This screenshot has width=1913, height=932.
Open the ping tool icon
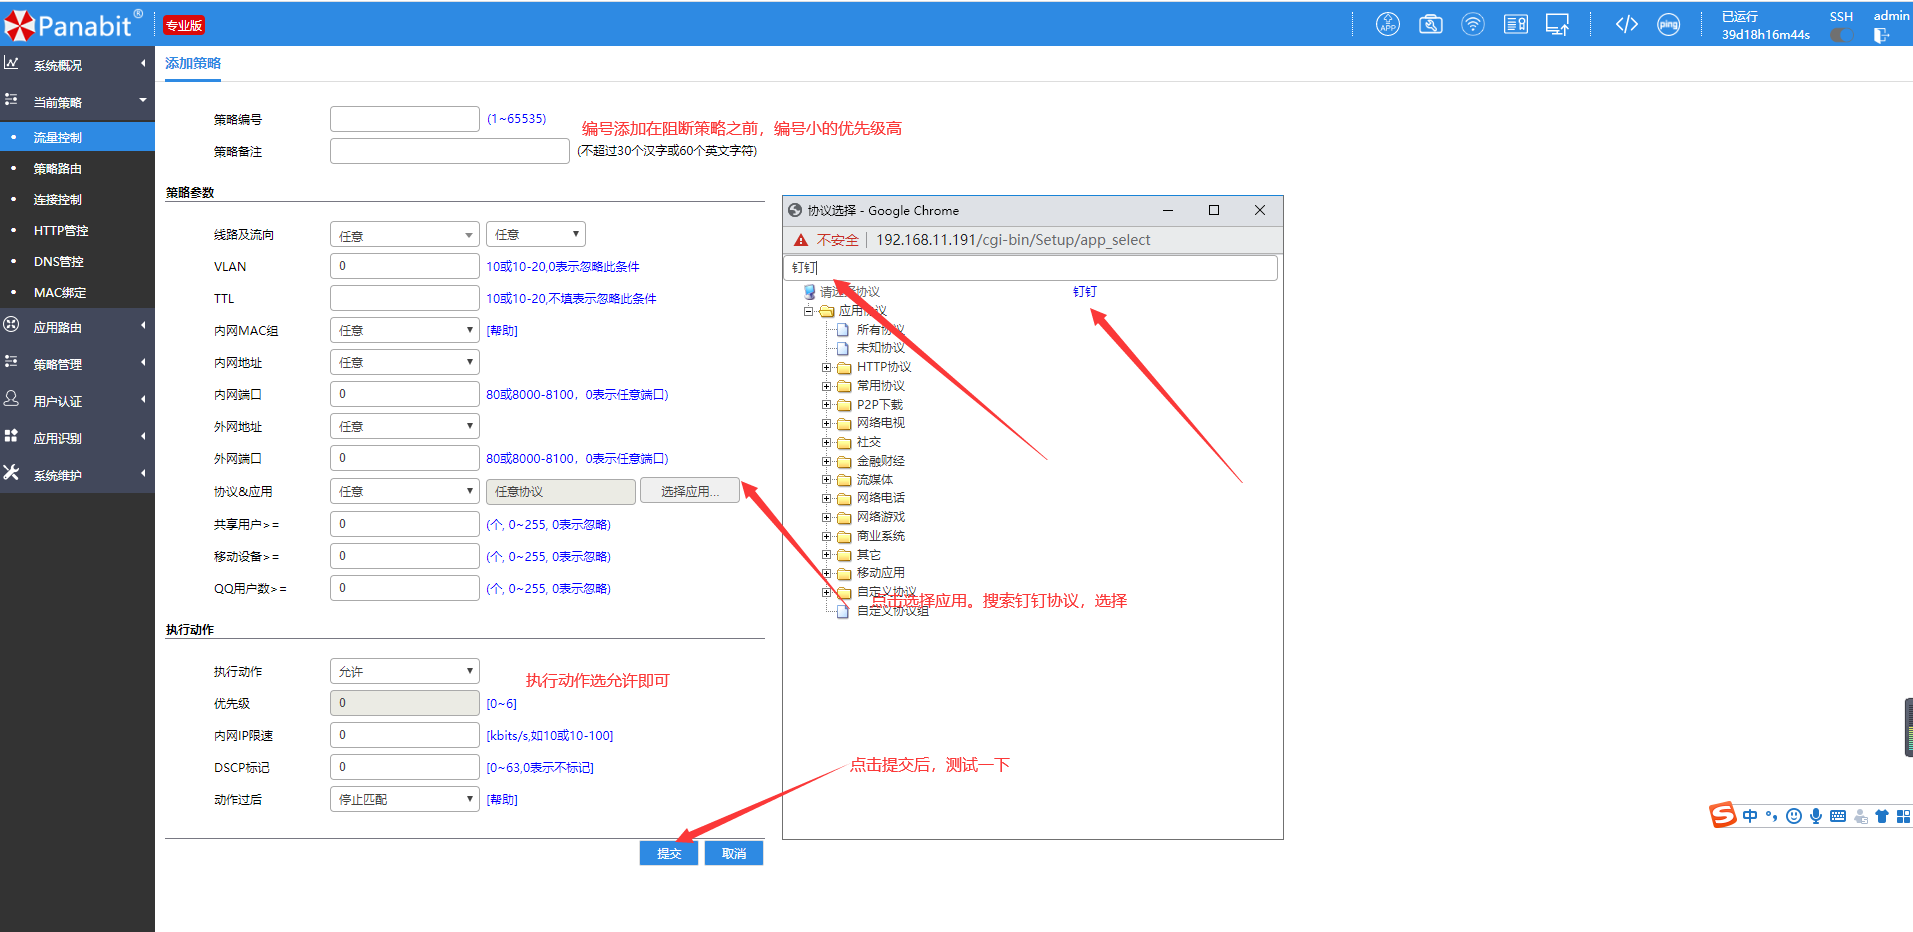point(1669,24)
